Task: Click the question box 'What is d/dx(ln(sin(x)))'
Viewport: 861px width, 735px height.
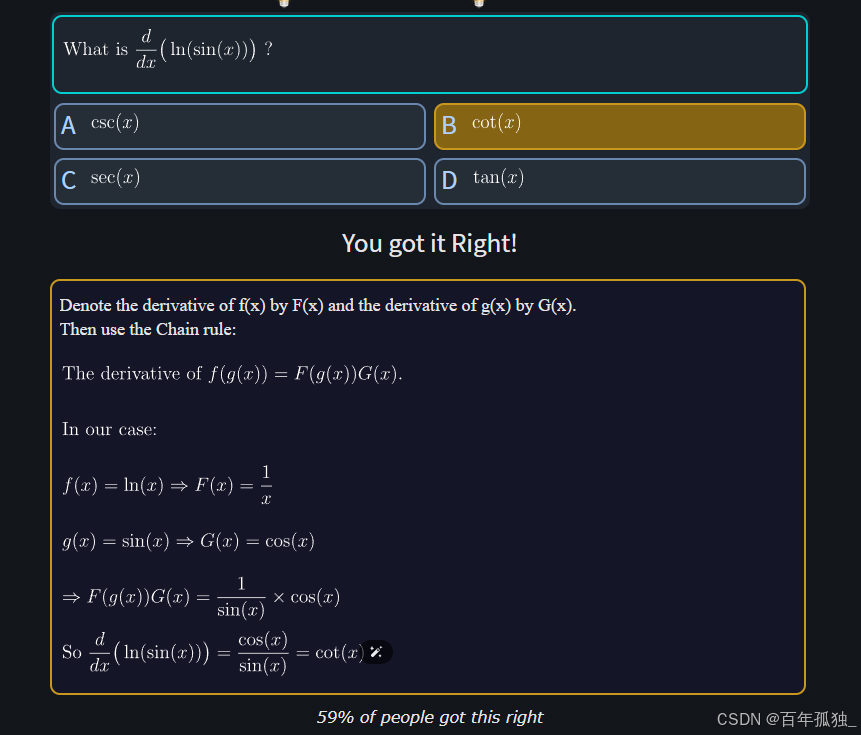Action: pos(429,54)
